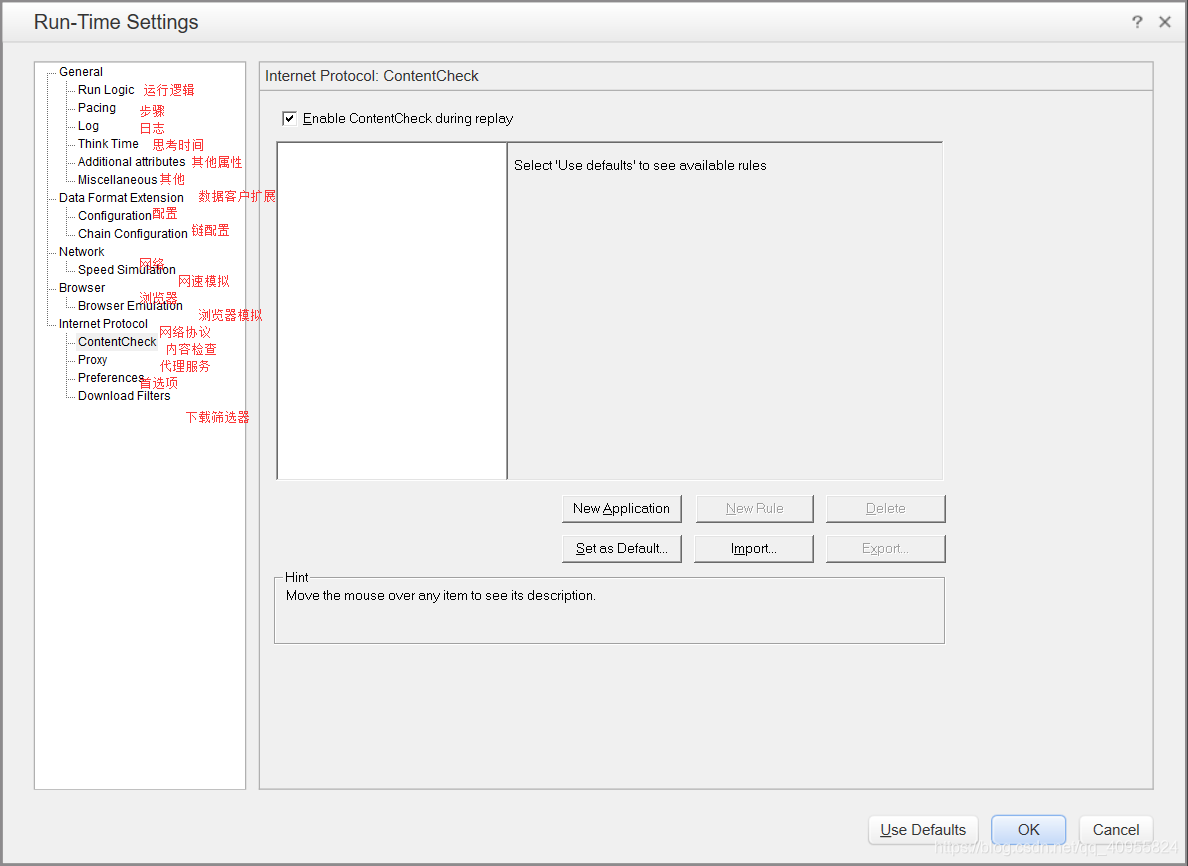Close the Run-Time Settings dialog
1188x866 pixels.
coord(1165,22)
